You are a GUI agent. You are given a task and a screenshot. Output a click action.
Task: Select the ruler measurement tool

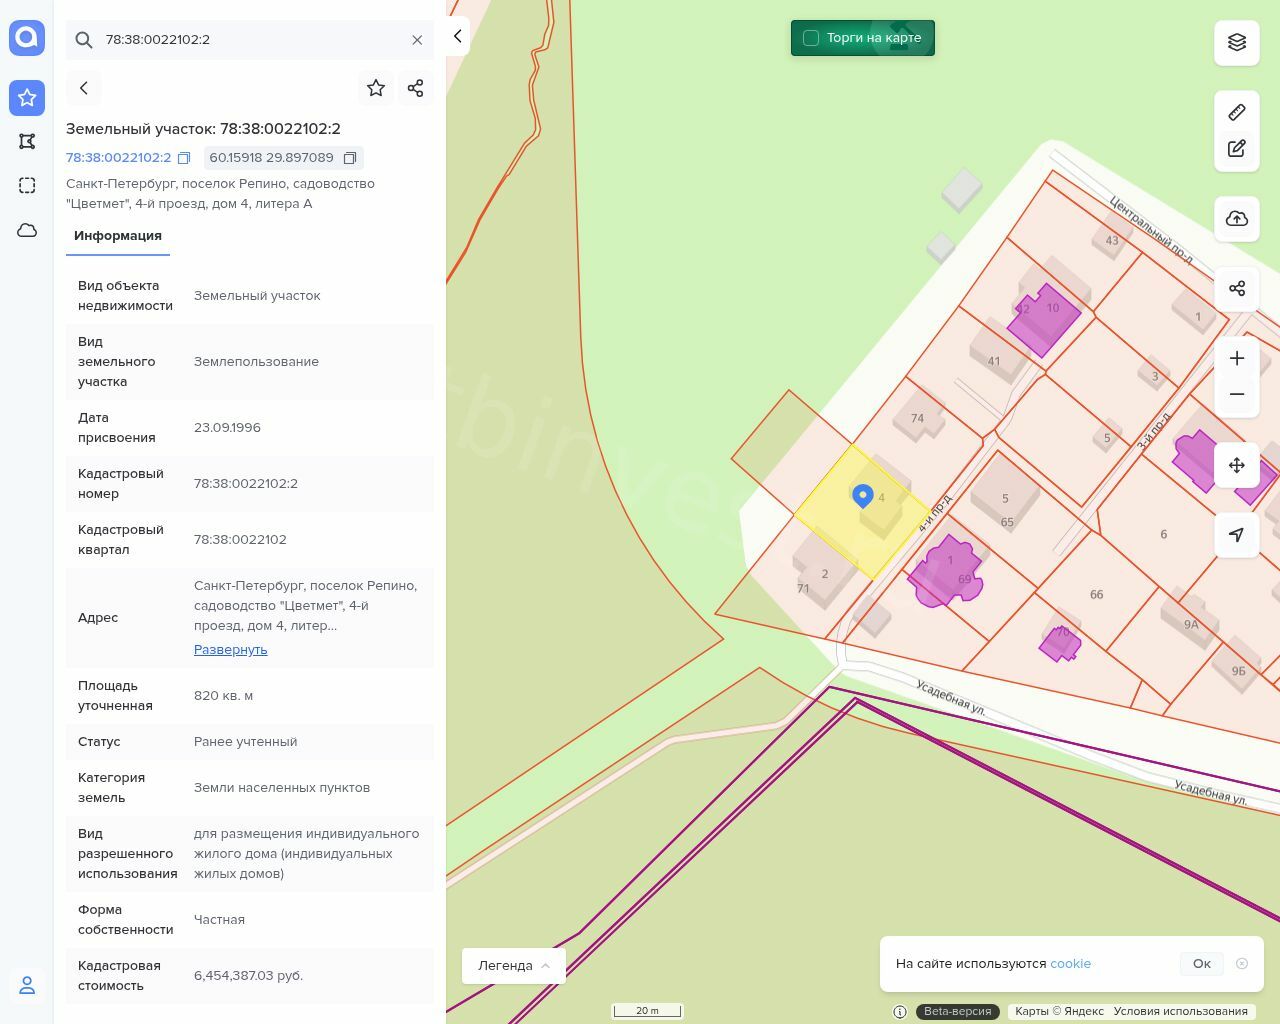coord(1237,112)
